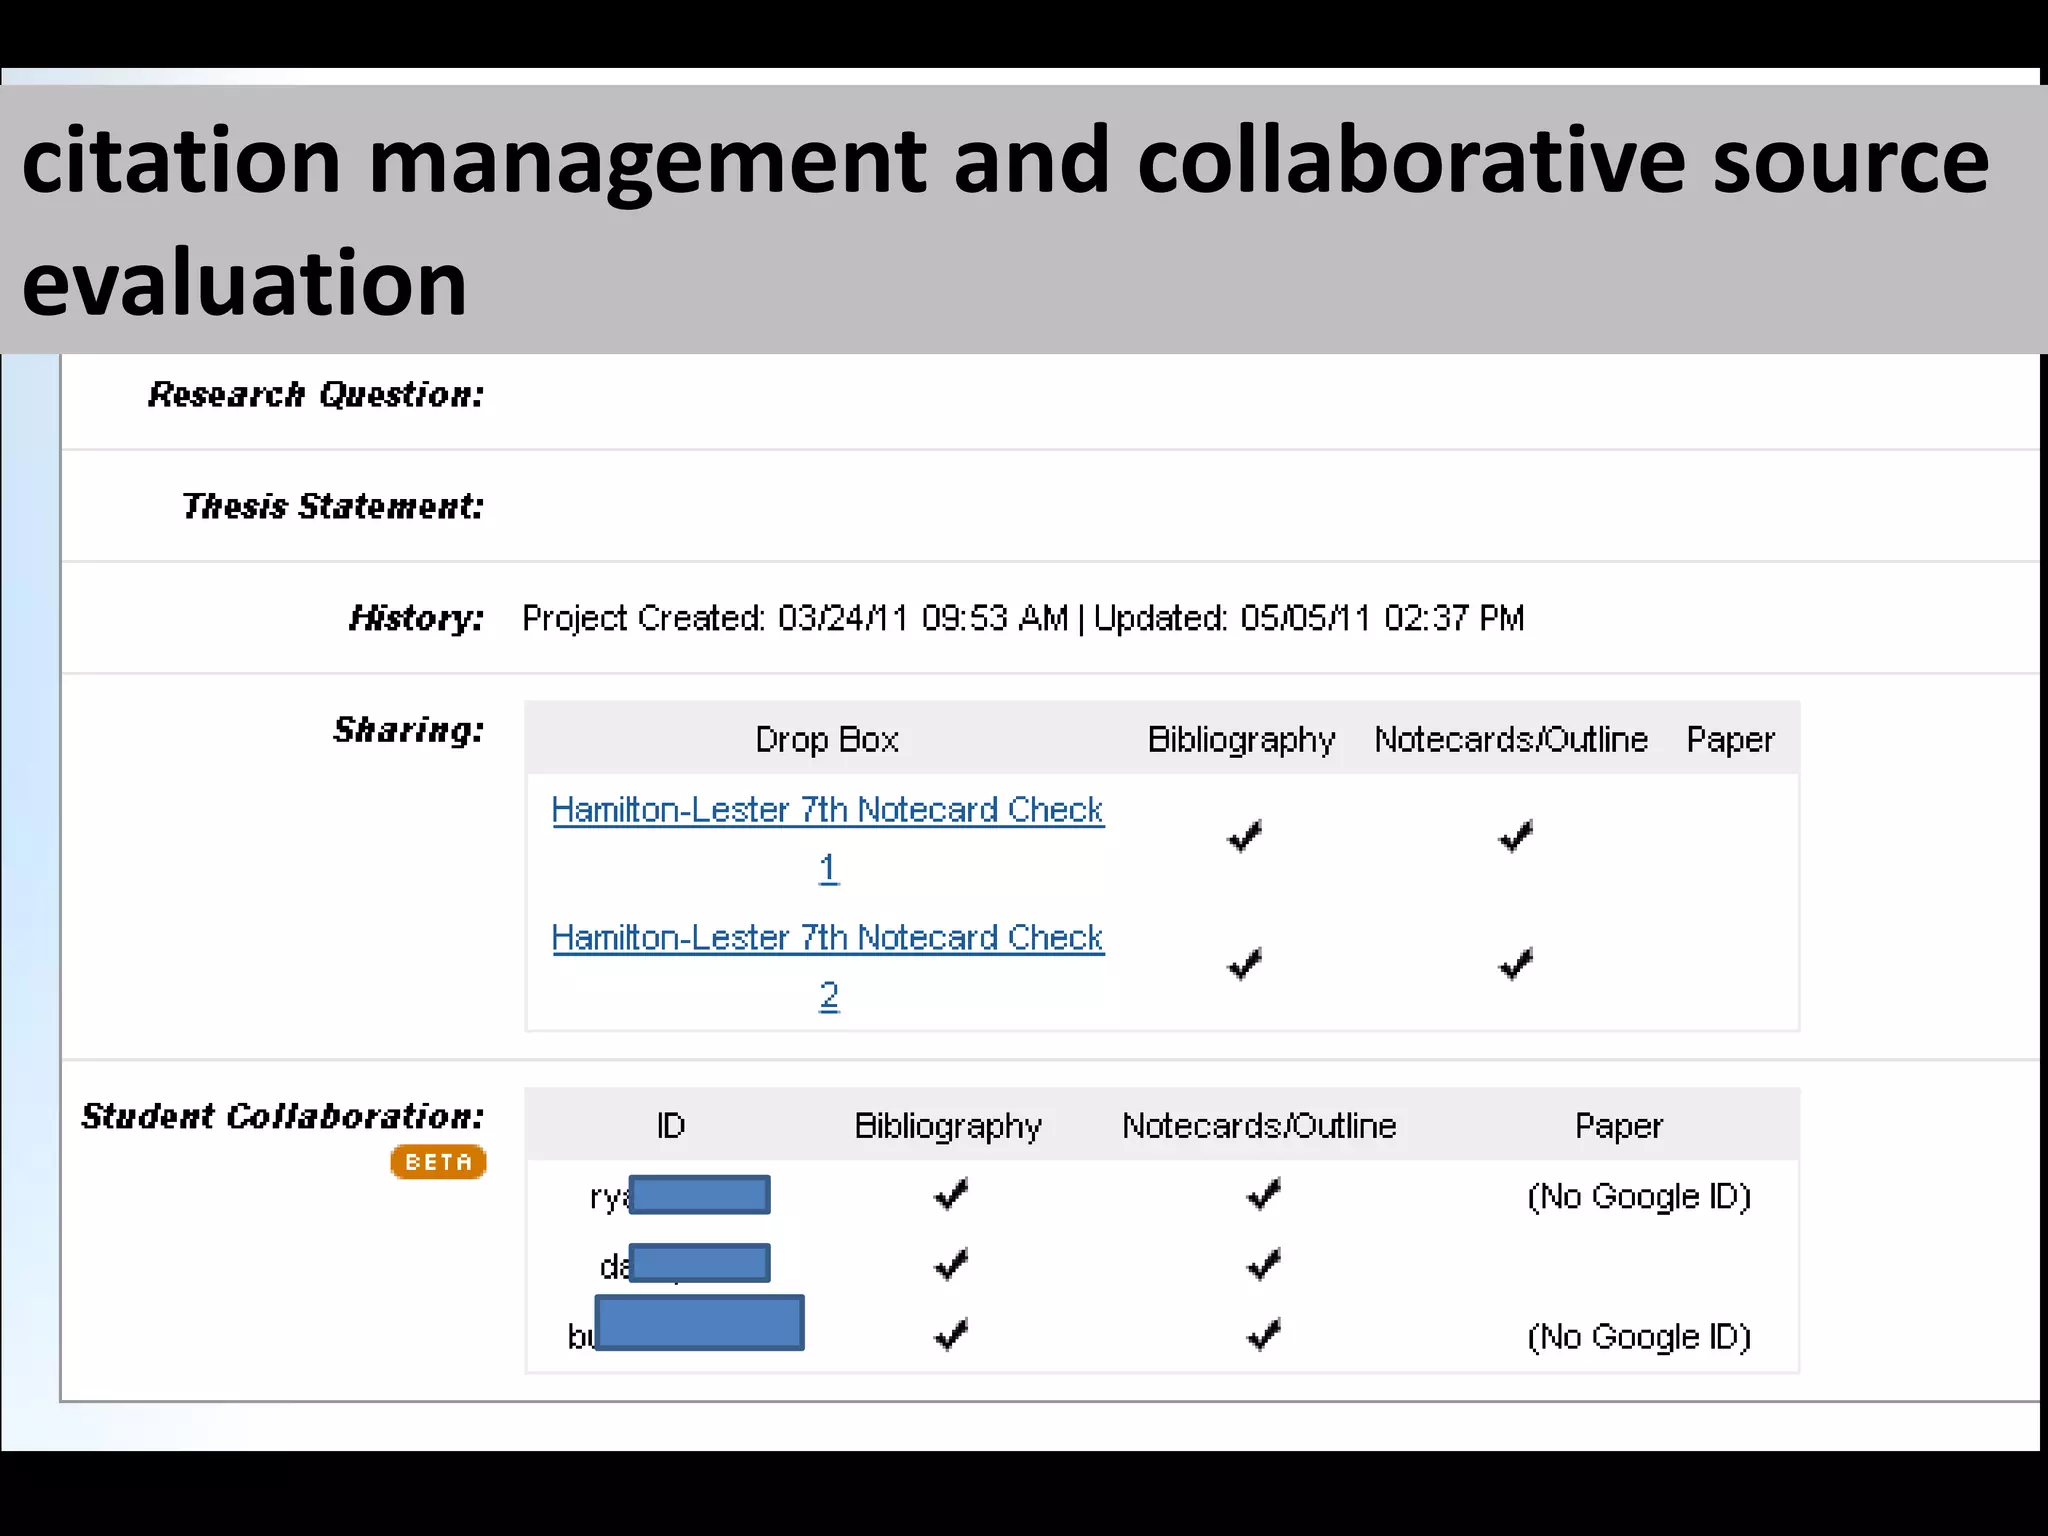Screen dimensions: 2048x1536
Task: Click Notecards/Outline checkmark for Notecard Check 2
Action: pos(1516,963)
